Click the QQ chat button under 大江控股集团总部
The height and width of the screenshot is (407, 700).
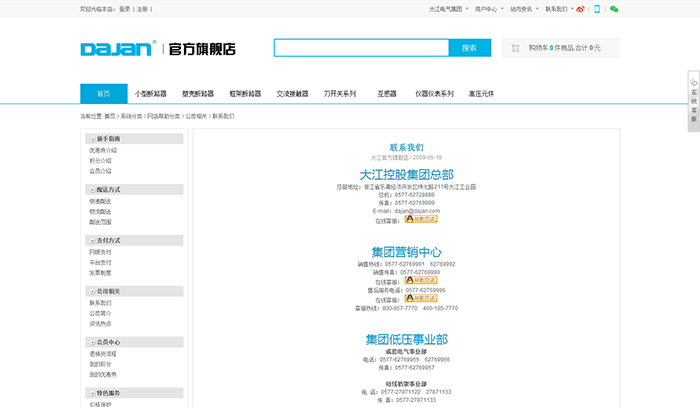coord(421,219)
